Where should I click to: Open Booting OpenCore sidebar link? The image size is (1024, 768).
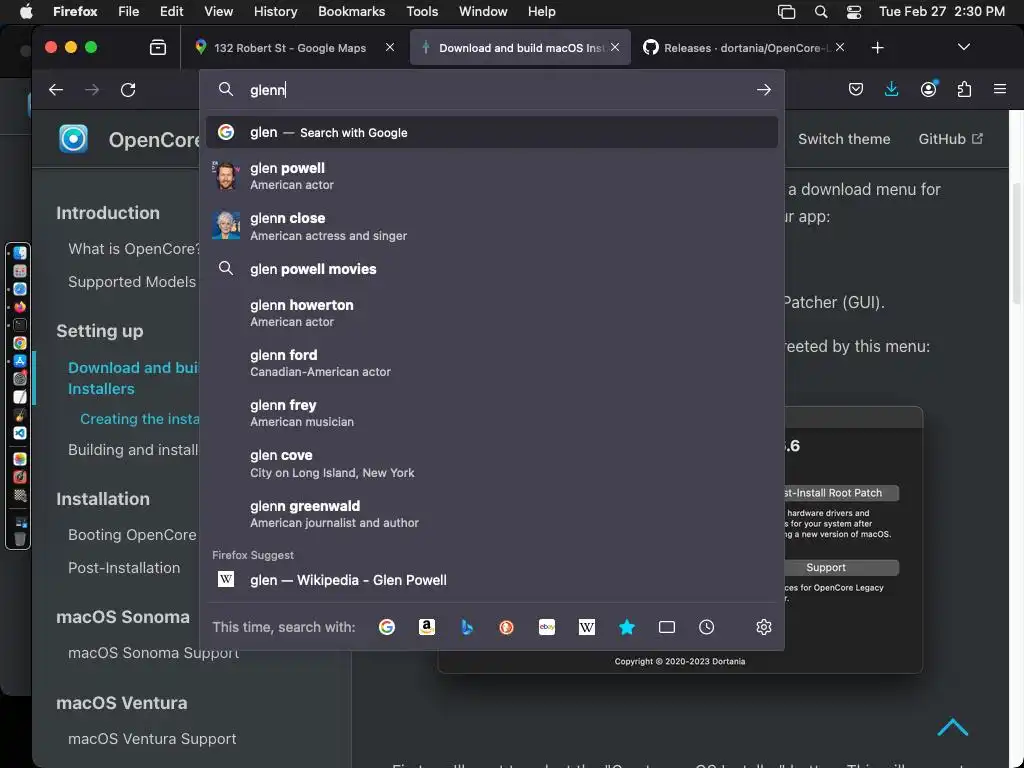[132, 534]
